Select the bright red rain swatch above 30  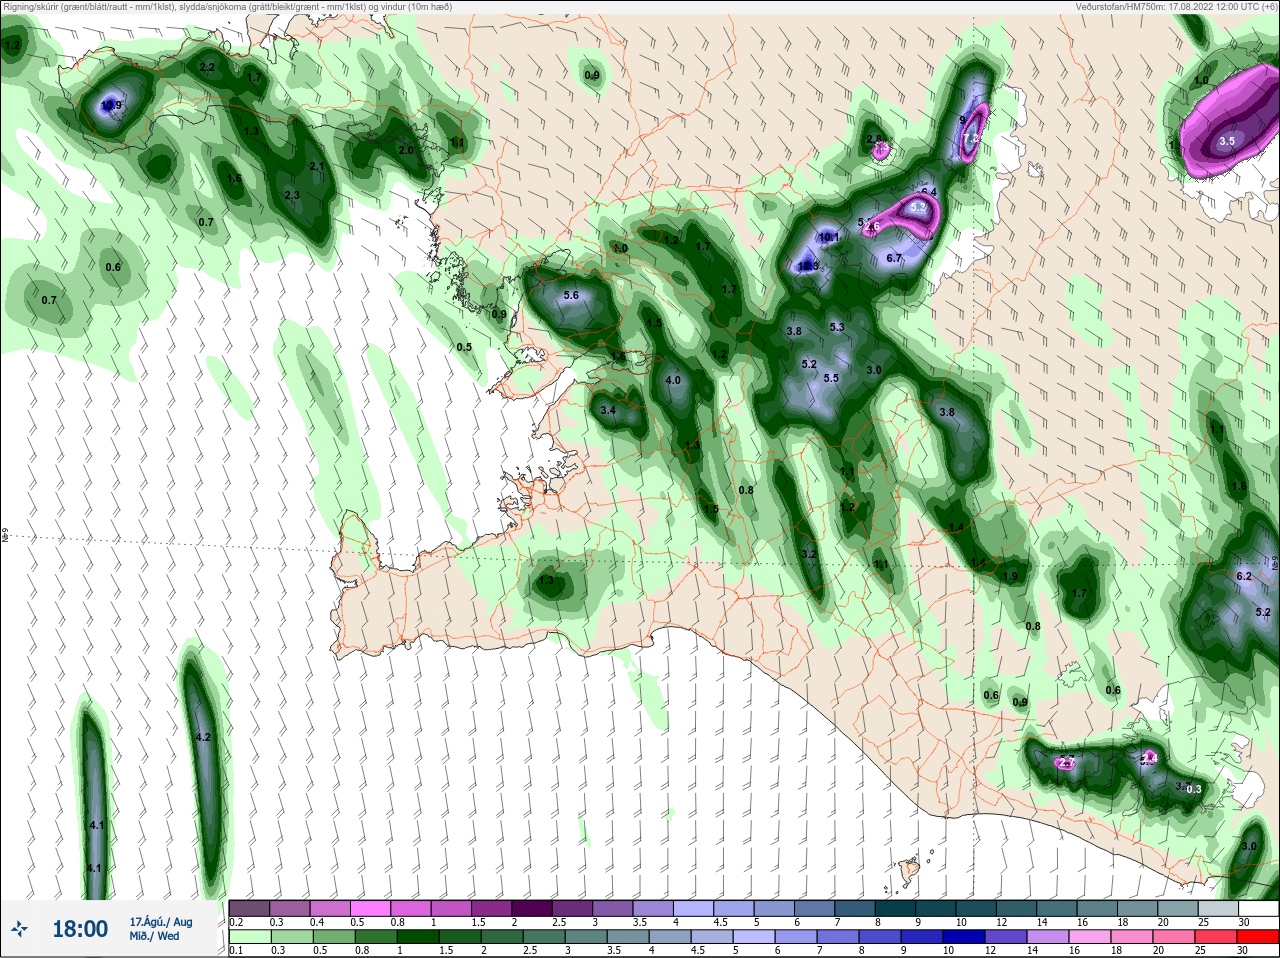1260,937
